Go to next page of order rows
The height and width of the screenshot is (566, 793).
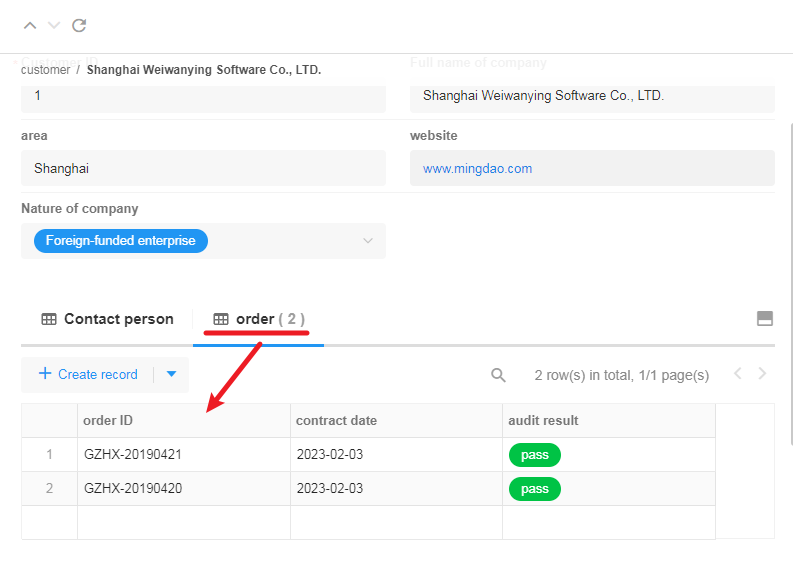point(763,374)
